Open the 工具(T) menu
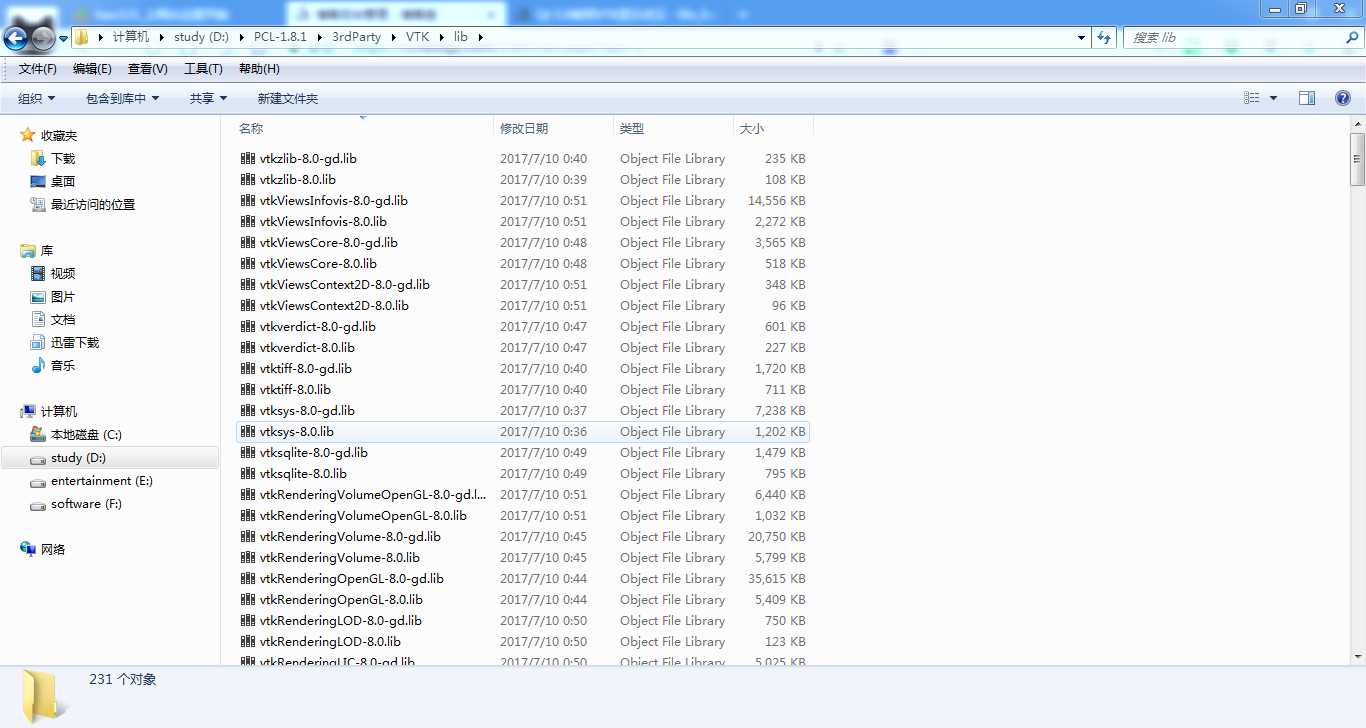 pyautogui.click(x=203, y=69)
